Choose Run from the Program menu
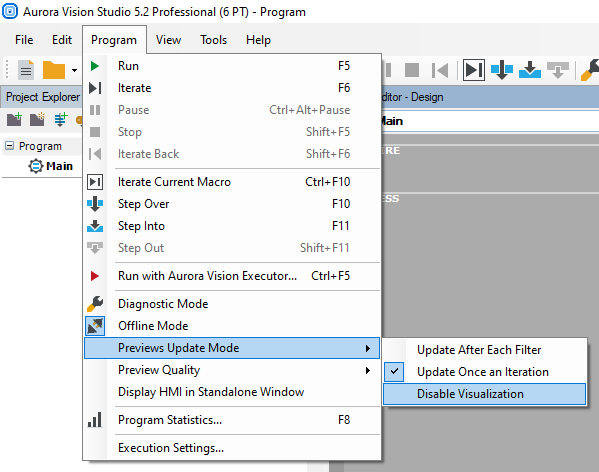This screenshot has width=599, height=472. pos(232,66)
